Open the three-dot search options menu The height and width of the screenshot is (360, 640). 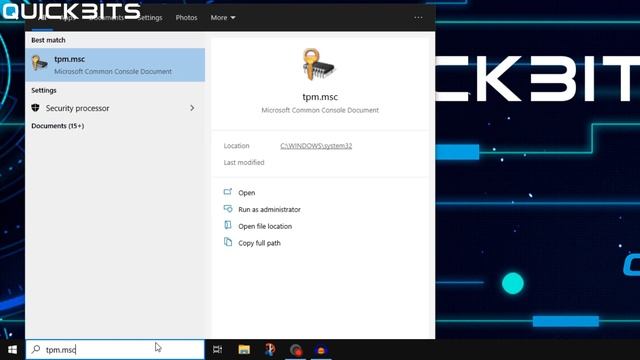pyautogui.click(x=418, y=18)
